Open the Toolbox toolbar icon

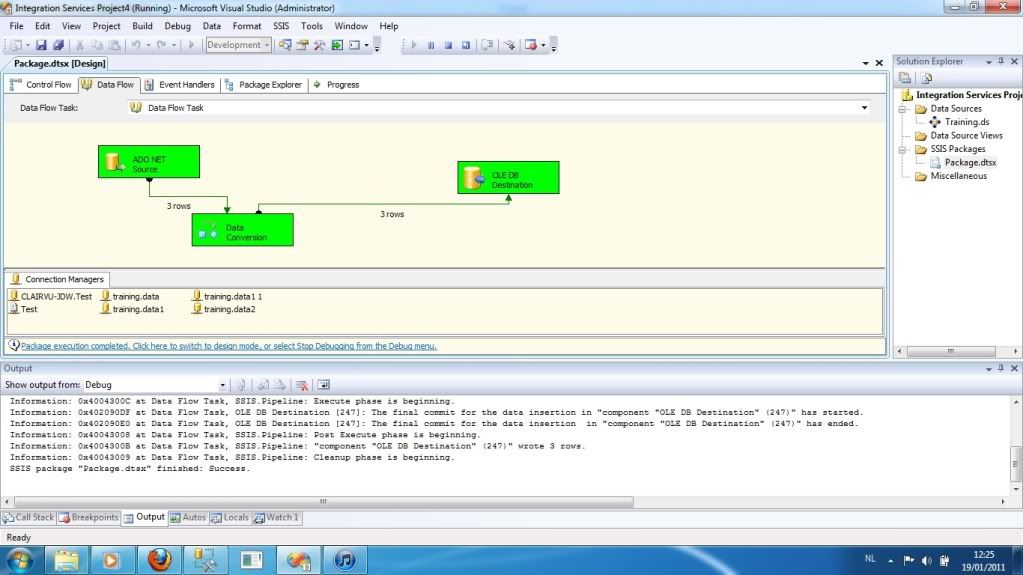point(319,45)
